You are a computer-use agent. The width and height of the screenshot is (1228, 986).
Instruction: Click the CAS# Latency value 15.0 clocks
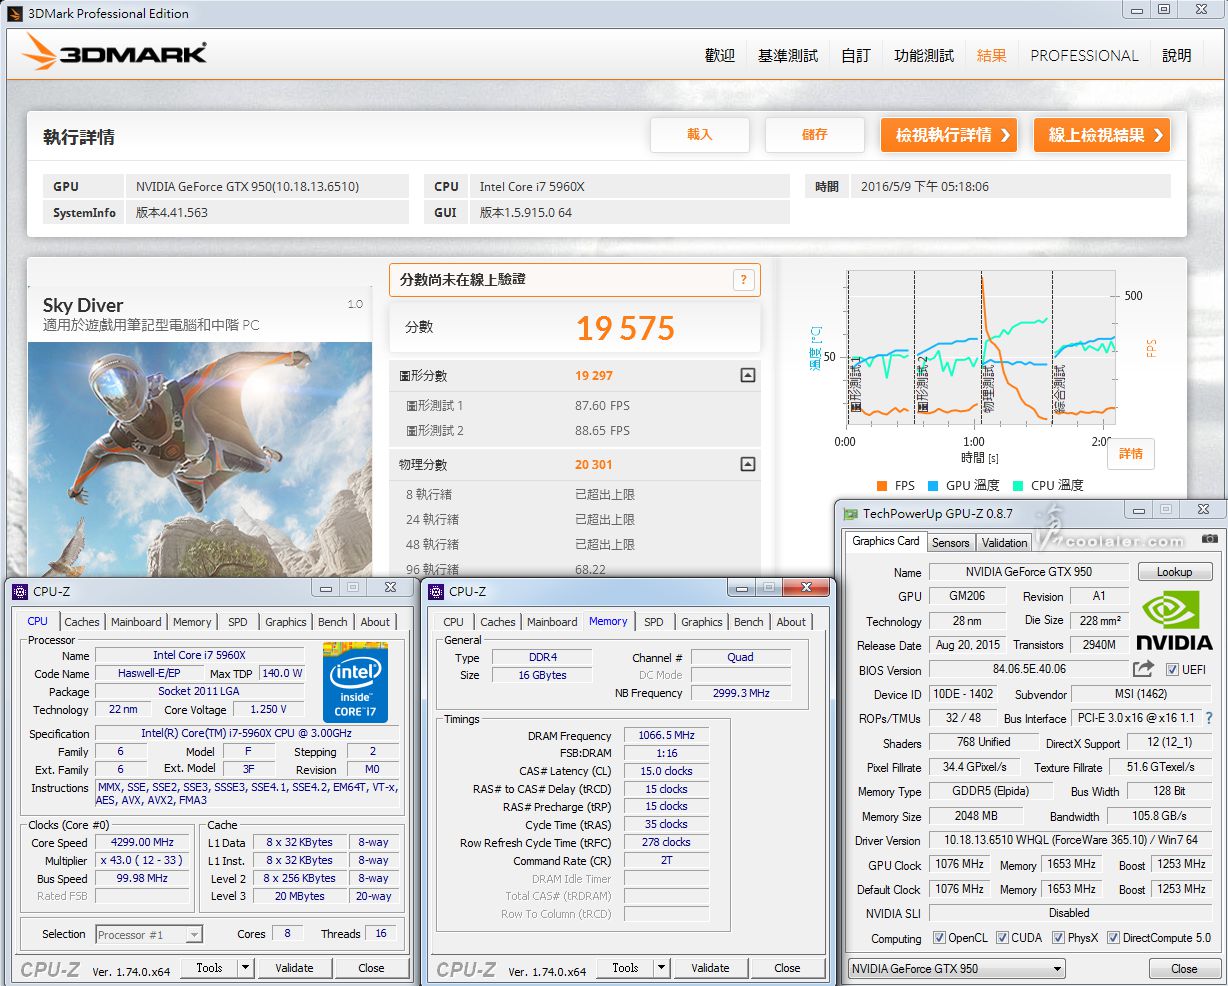click(667, 771)
